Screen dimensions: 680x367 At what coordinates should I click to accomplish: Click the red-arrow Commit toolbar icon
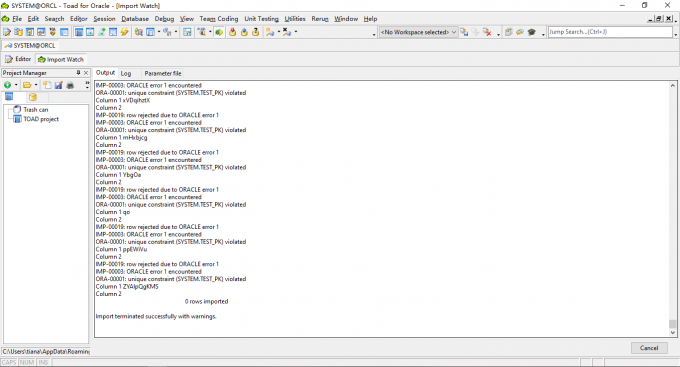(x=232, y=32)
